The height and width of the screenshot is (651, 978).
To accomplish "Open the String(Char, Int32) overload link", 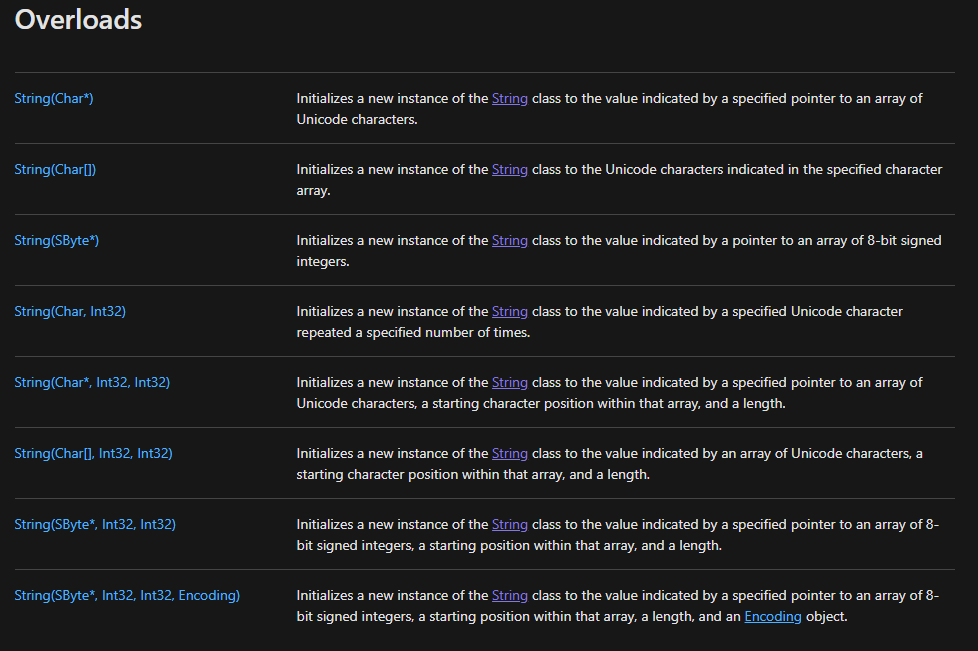I will click(70, 312).
